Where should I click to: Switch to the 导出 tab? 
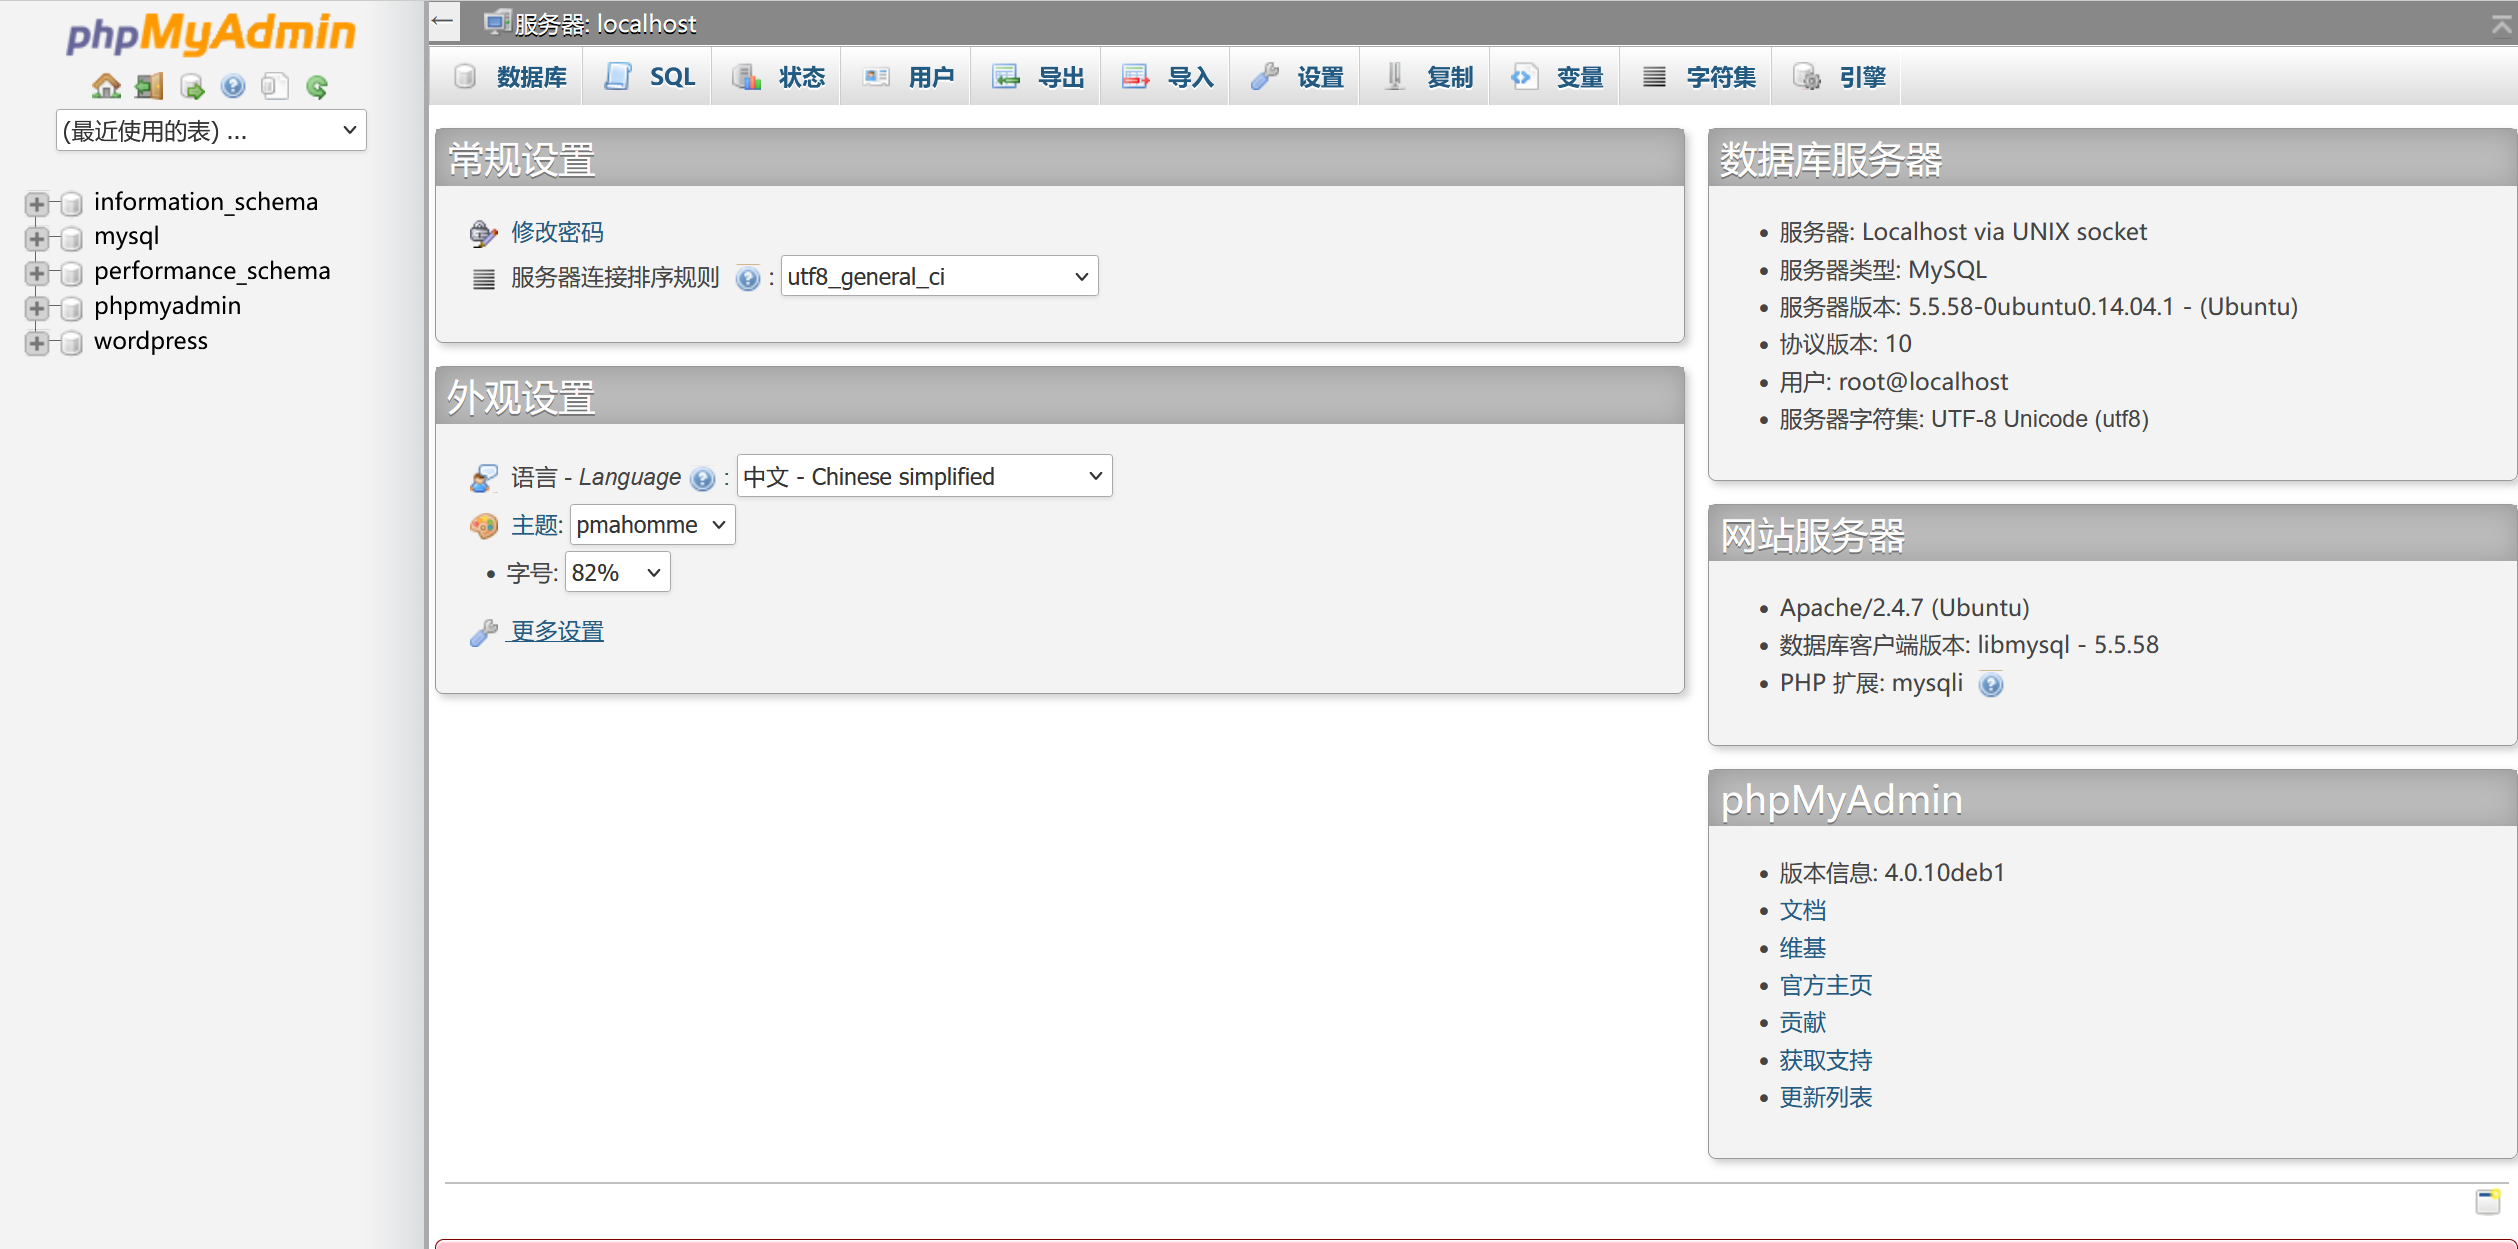pyautogui.click(x=1037, y=76)
